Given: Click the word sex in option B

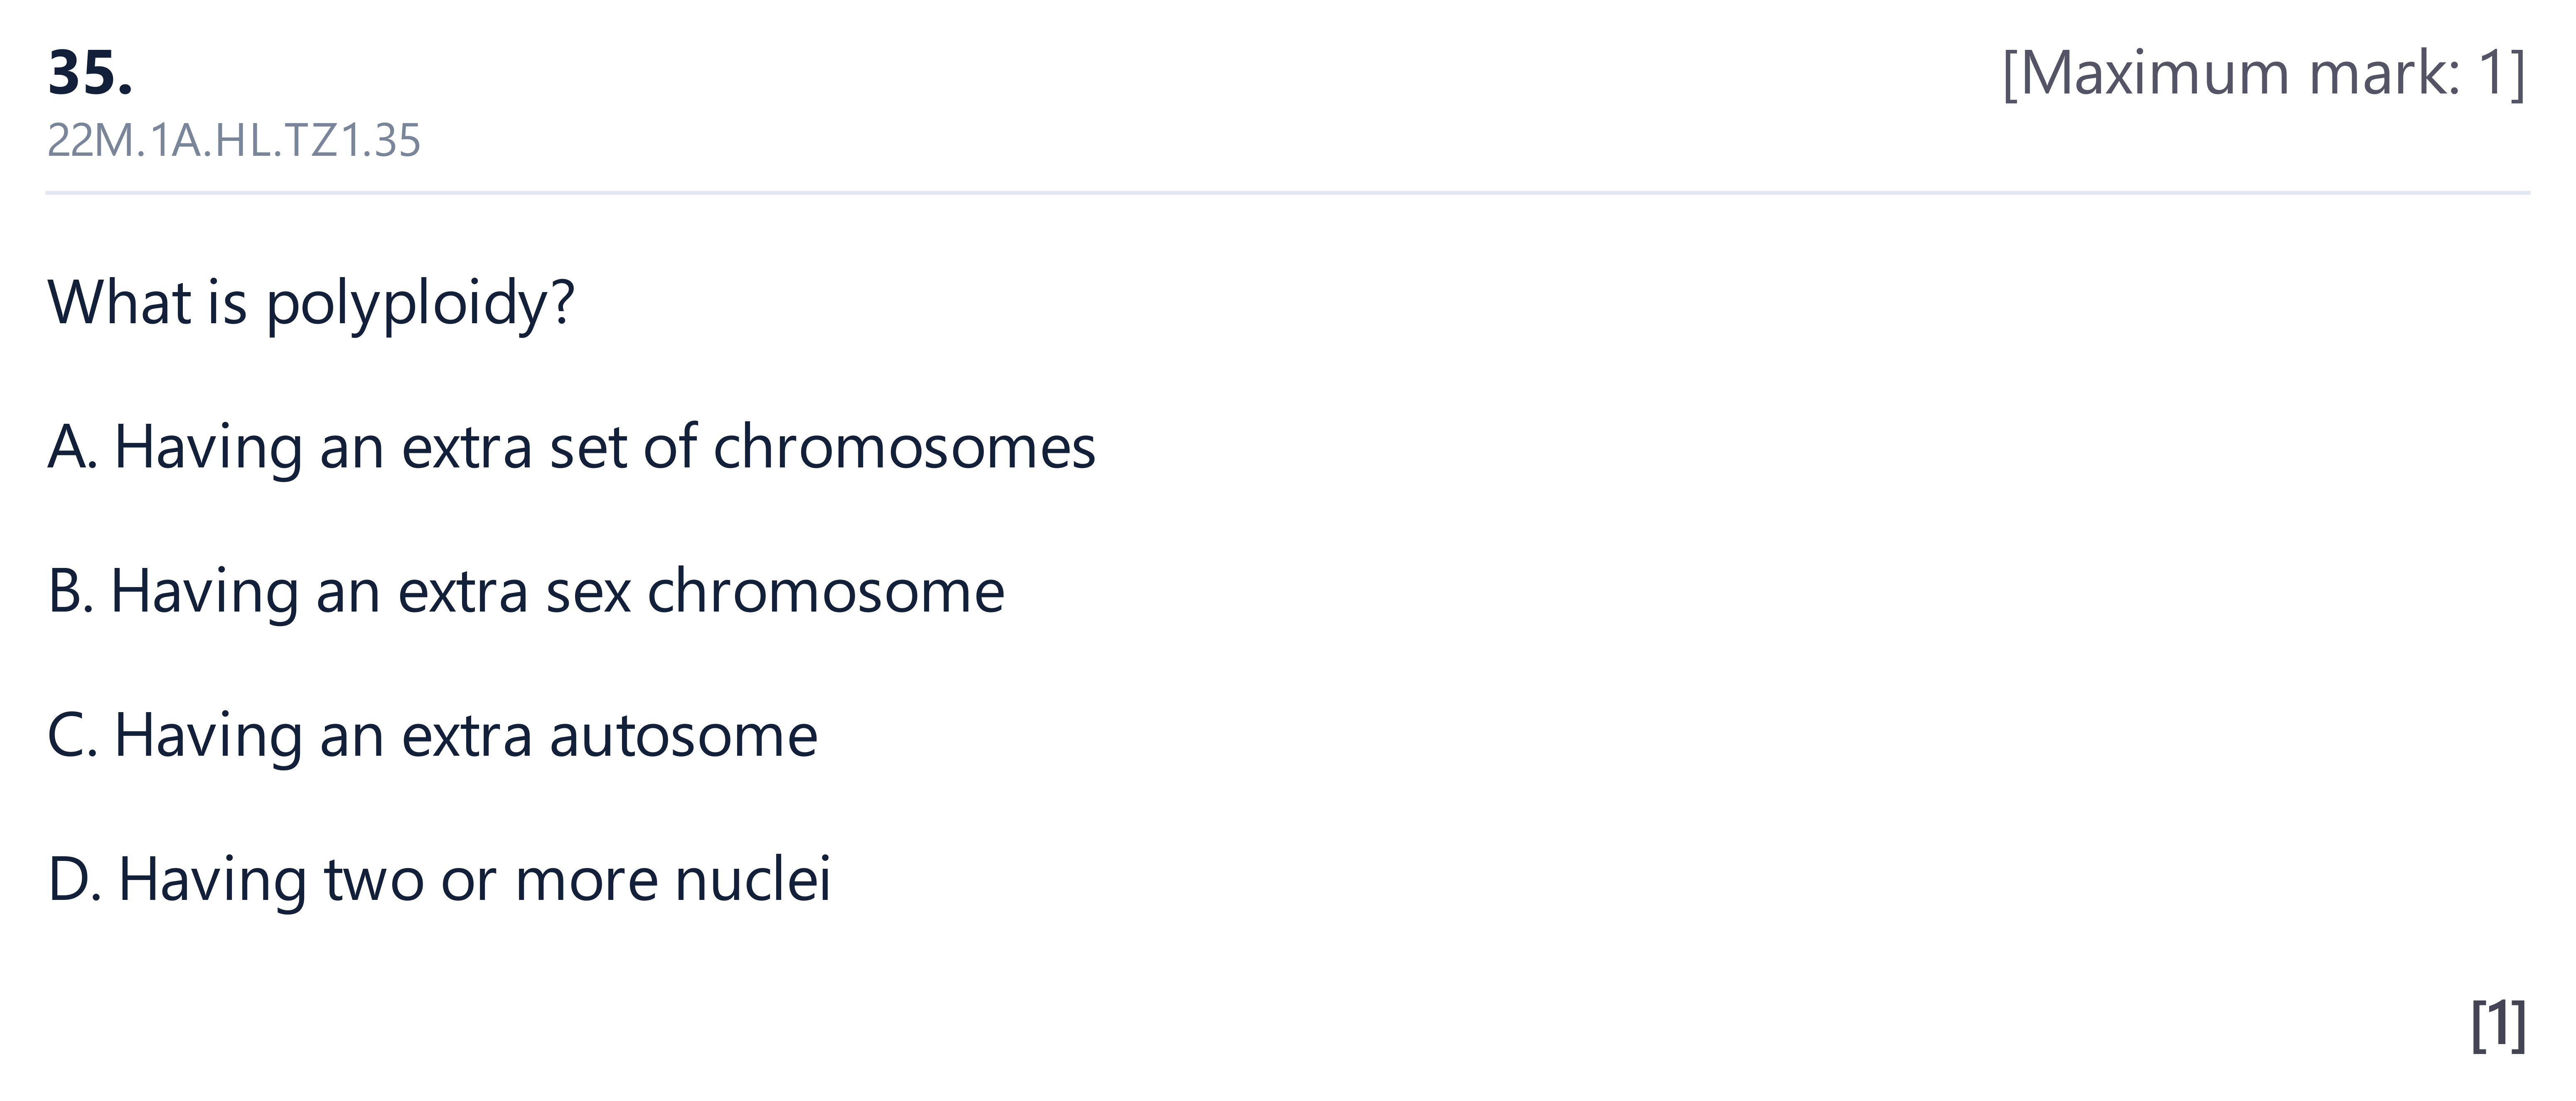Looking at the screenshot, I should pyautogui.click(x=588, y=593).
